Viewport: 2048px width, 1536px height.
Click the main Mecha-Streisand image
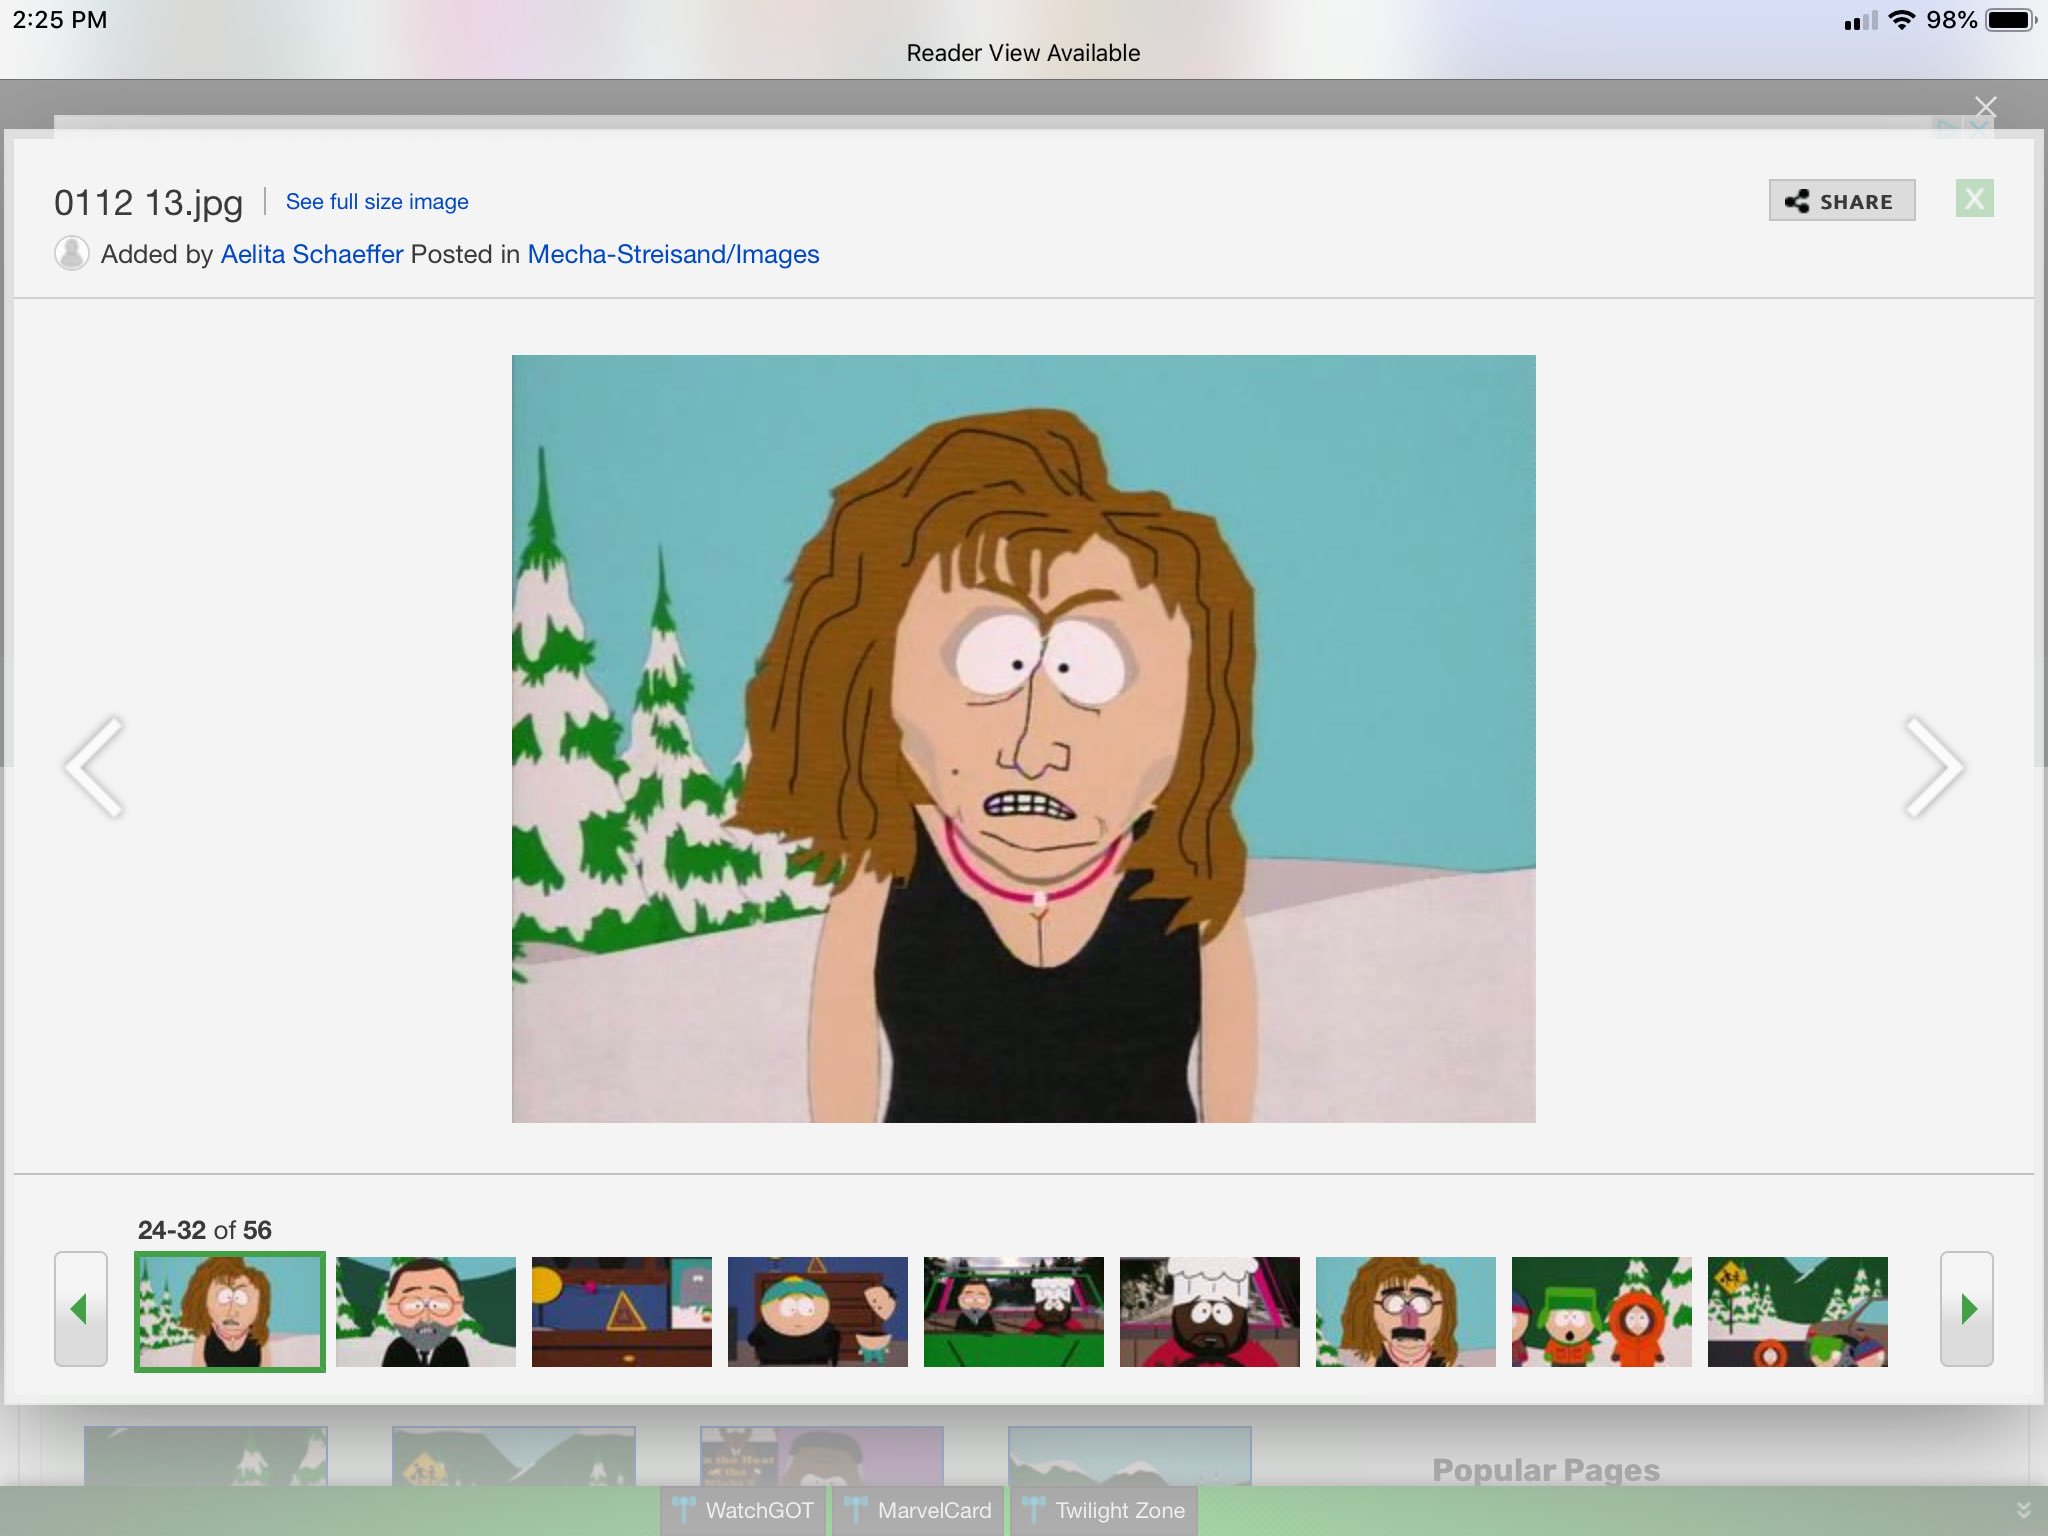1024,739
